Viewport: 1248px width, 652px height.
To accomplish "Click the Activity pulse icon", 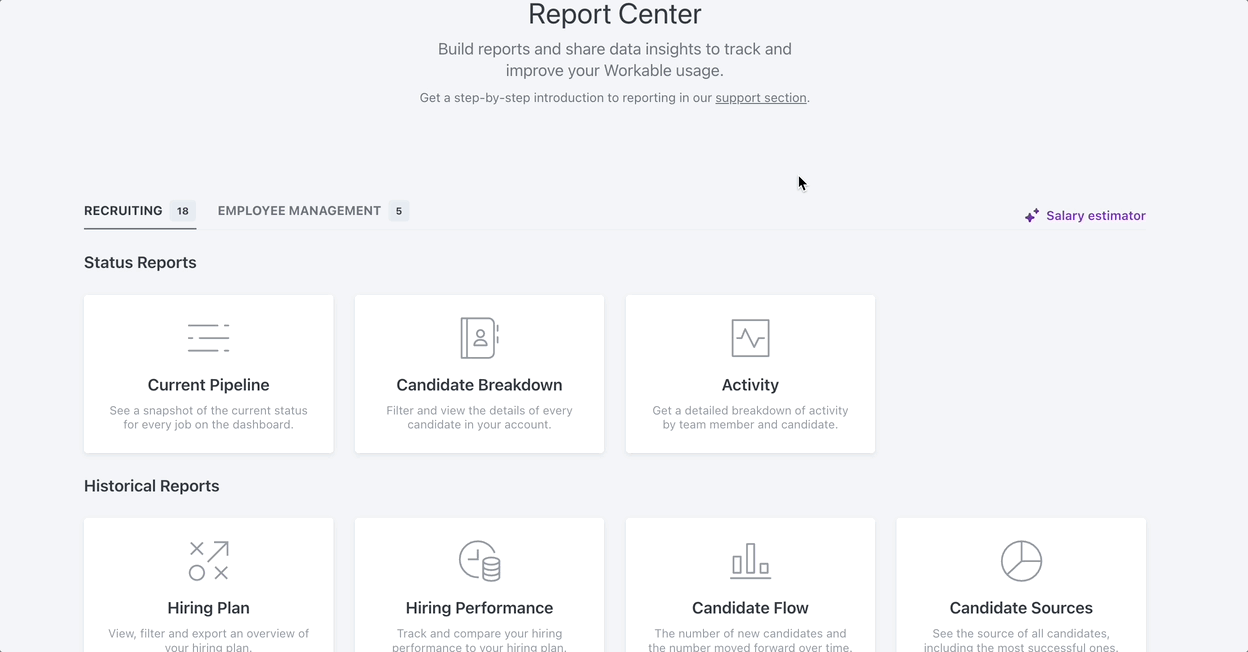I will coord(750,338).
